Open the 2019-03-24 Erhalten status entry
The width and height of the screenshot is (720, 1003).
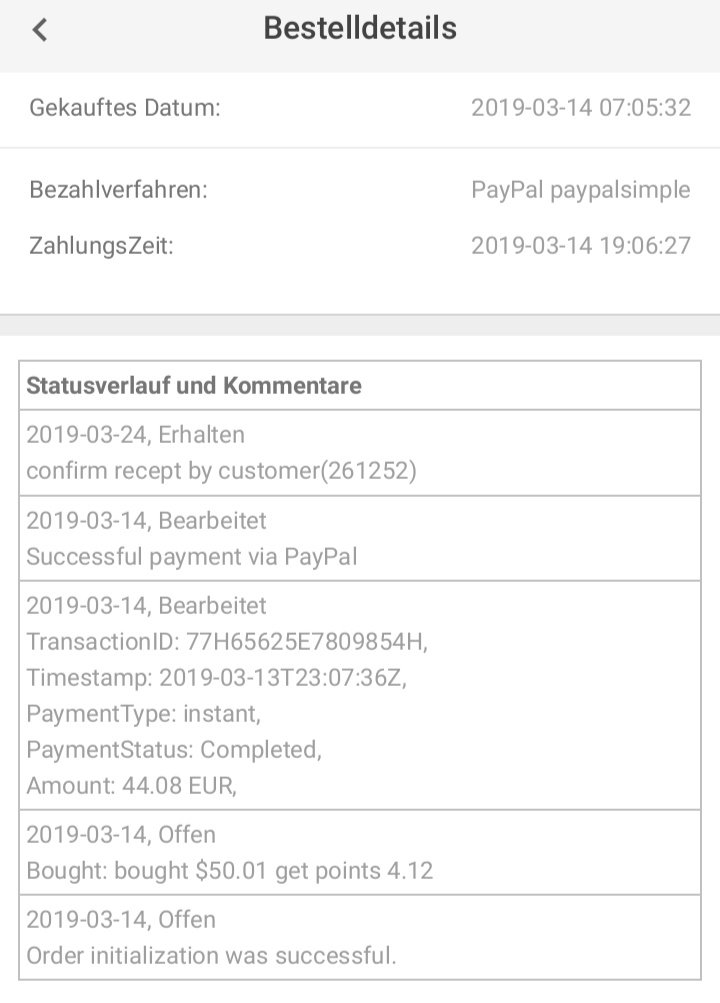[x=135, y=435]
